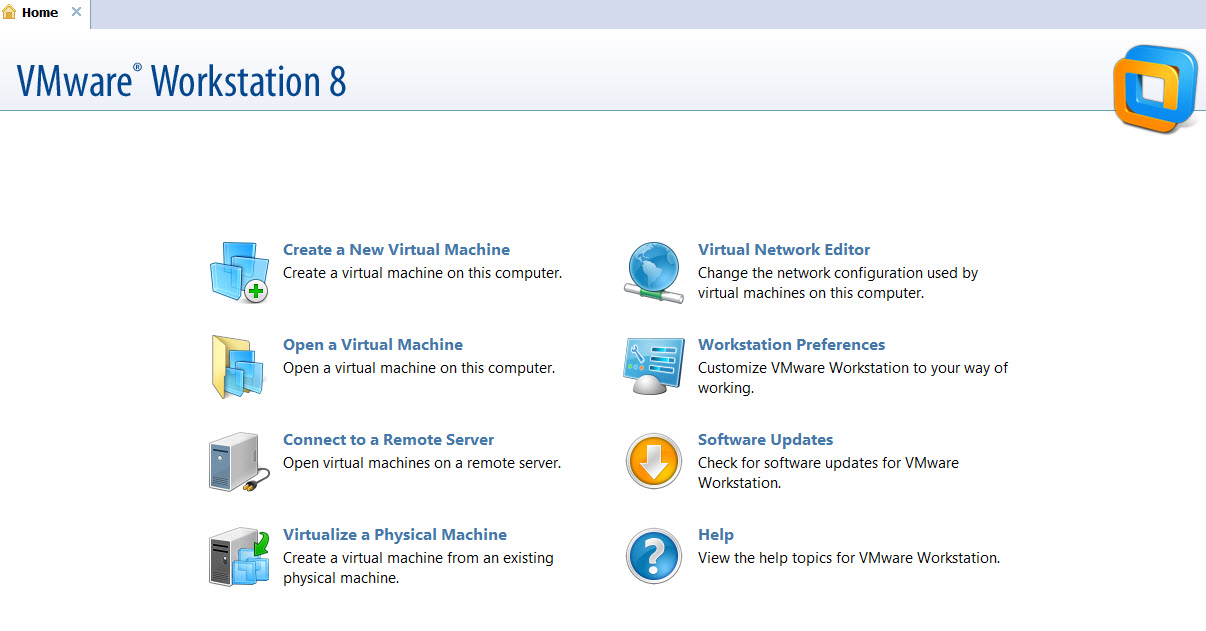Click the Connect to a Remote Server tower icon

pos(240,462)
